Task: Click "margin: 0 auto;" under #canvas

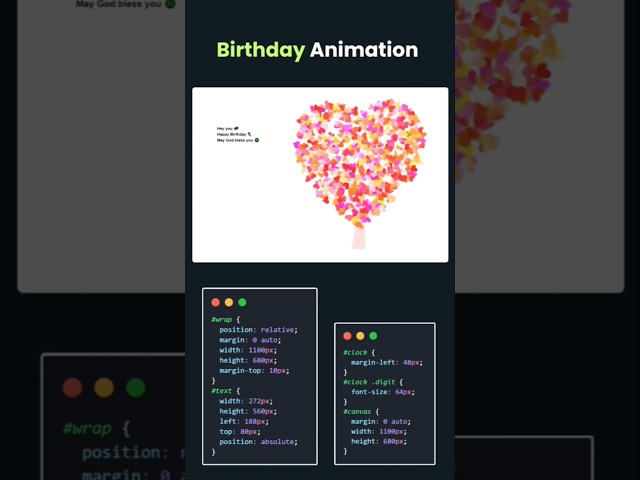Action: (381, 421)
